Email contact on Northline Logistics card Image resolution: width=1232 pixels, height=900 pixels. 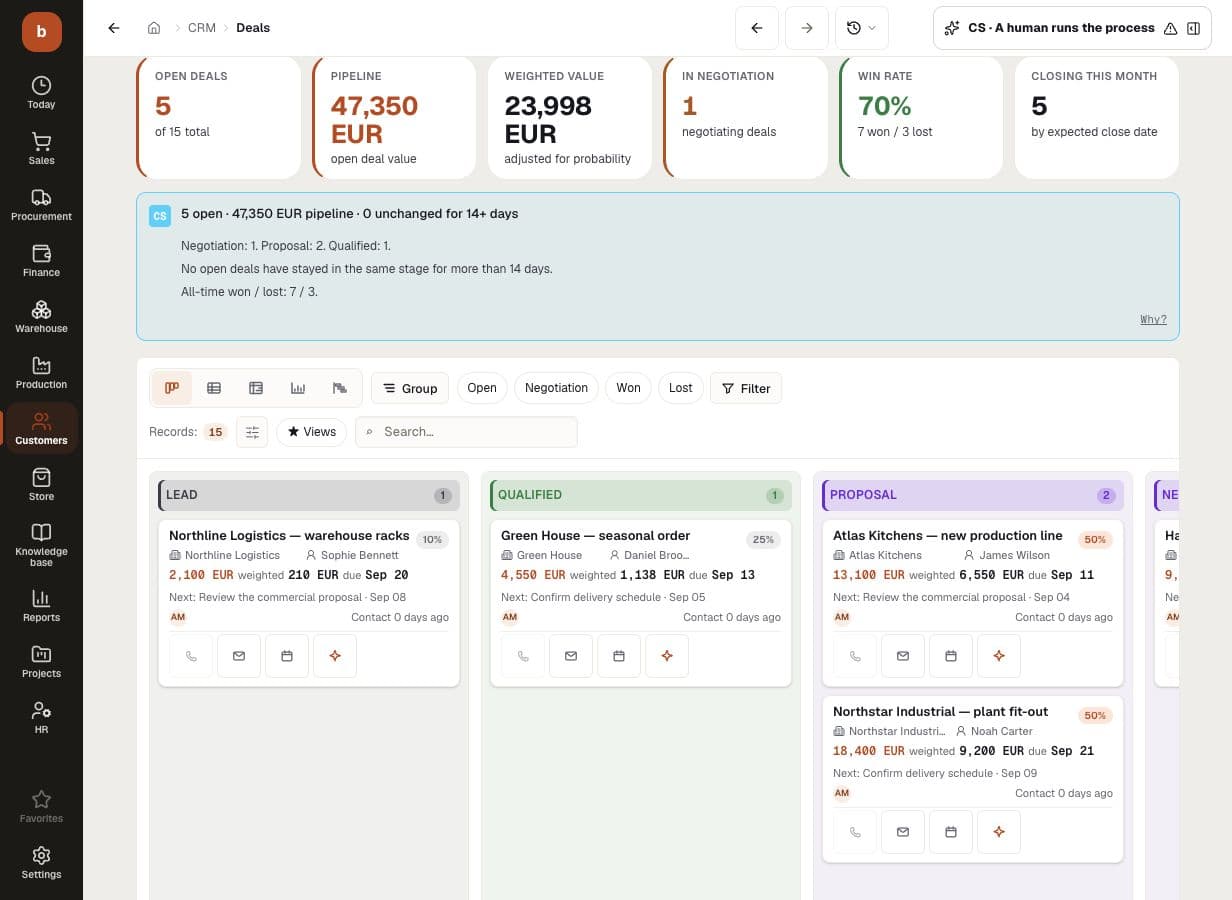click(239, 656)
